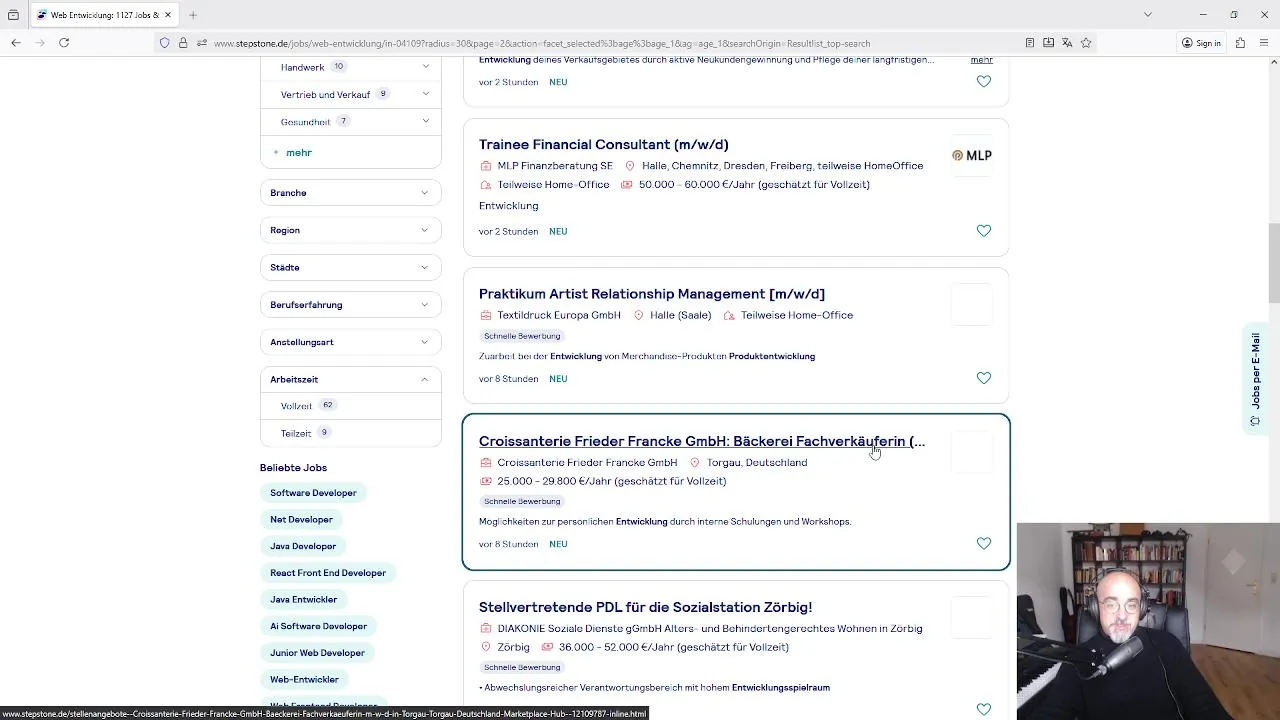Click the Textildruck Europa GmbH company name
The image size is (1280, 720).
point(559,315)
